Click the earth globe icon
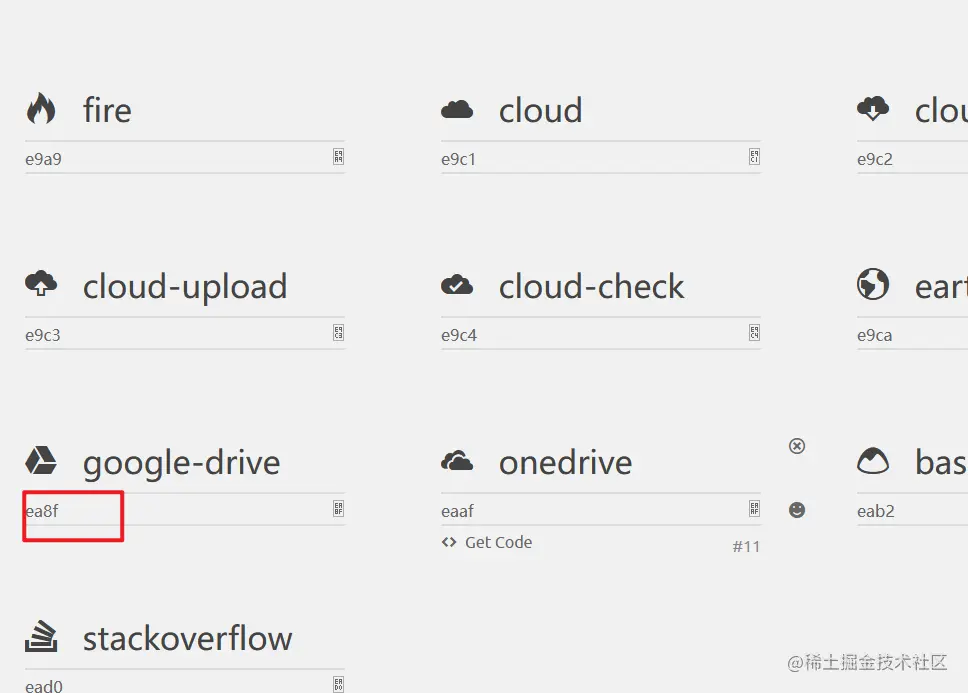The width and height of the screenshot is (968, 693). coord(873,284)
